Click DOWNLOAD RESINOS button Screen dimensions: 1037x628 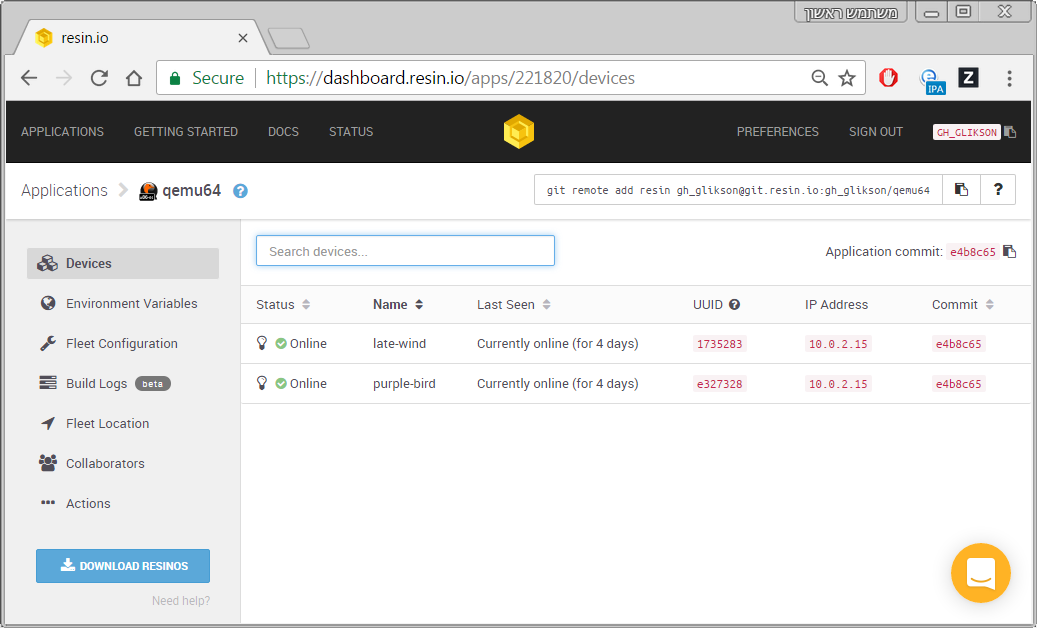tap(123, 566)
